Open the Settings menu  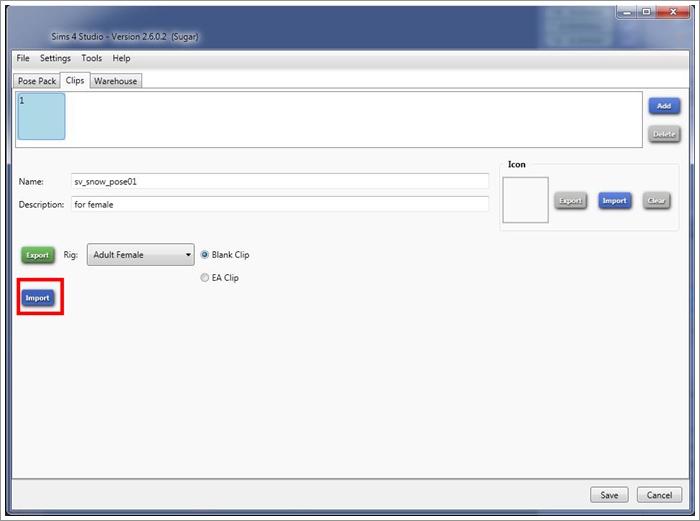click(x=56, y=59)
